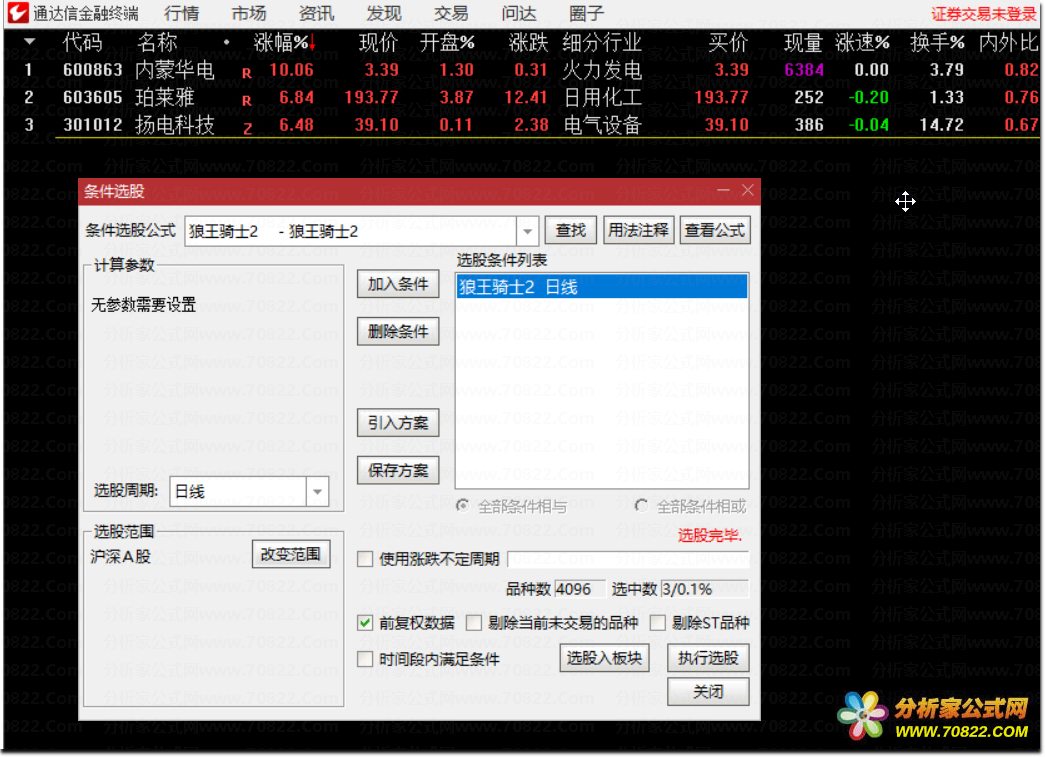Click the 用法注释 button
Image resolution: width=1046 pixels, height=757 pixels.
pyautogui.click(x=638, y=231)
